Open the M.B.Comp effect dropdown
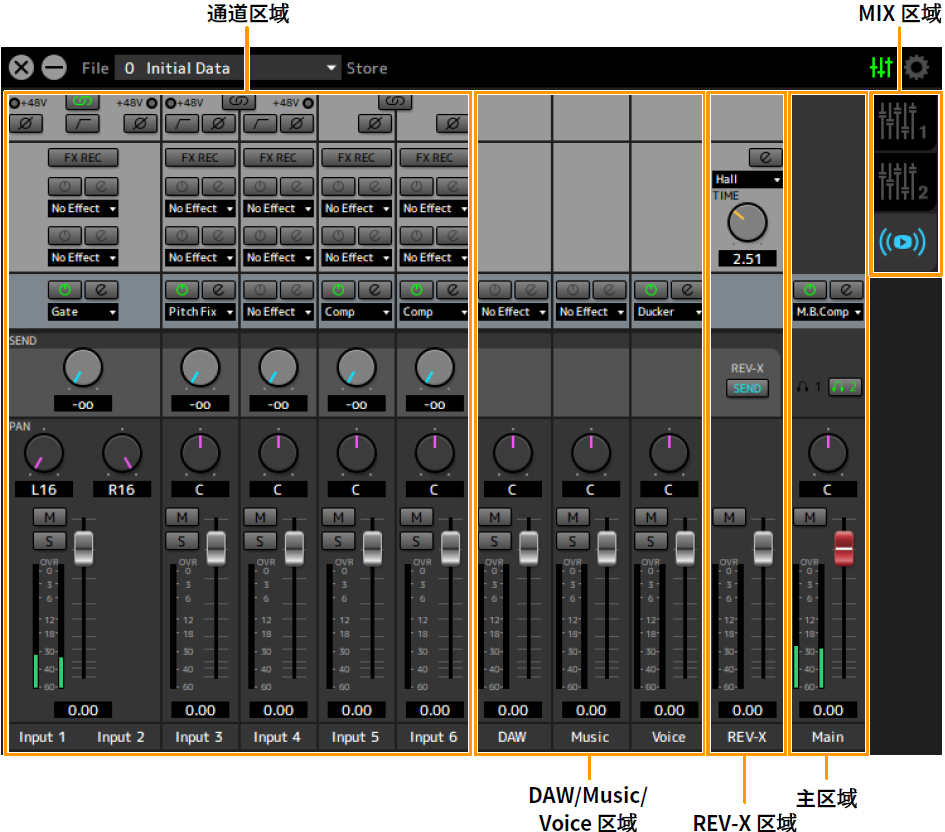The width and height of the screenshot is (945, 832). (828, 312)
